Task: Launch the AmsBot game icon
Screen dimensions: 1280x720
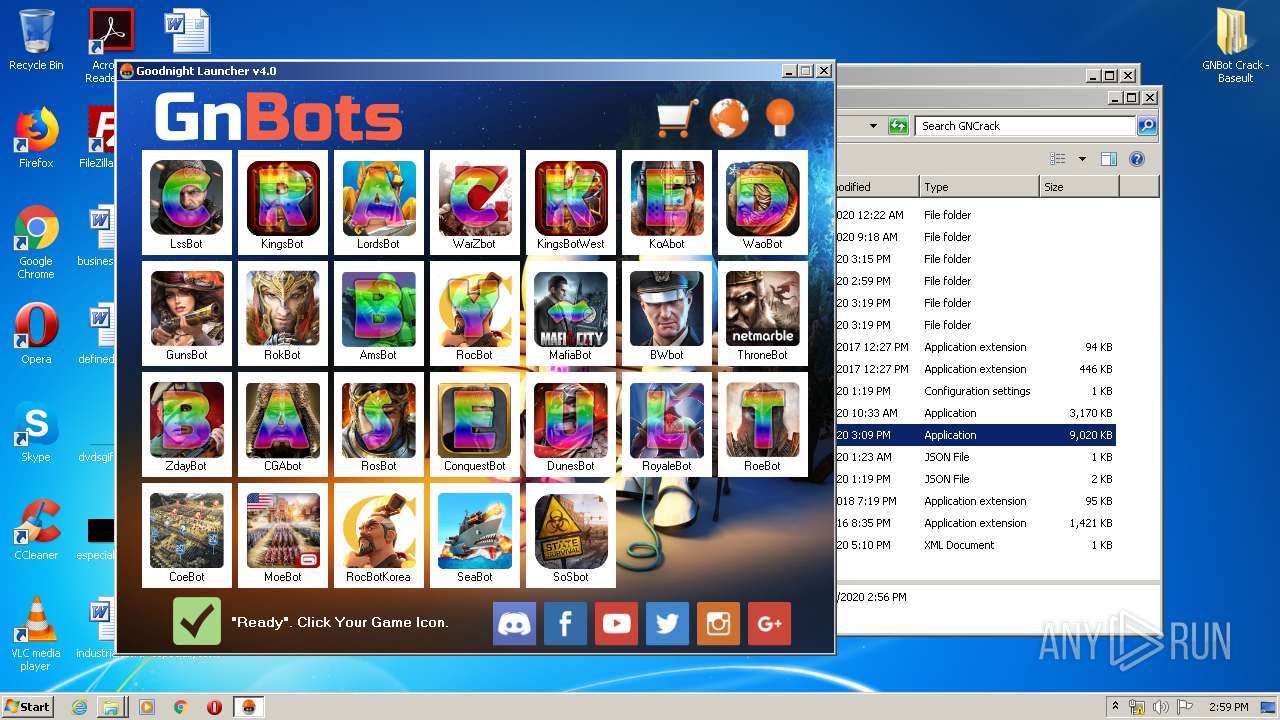Action: pyautogui.click(x=379, y=313)
